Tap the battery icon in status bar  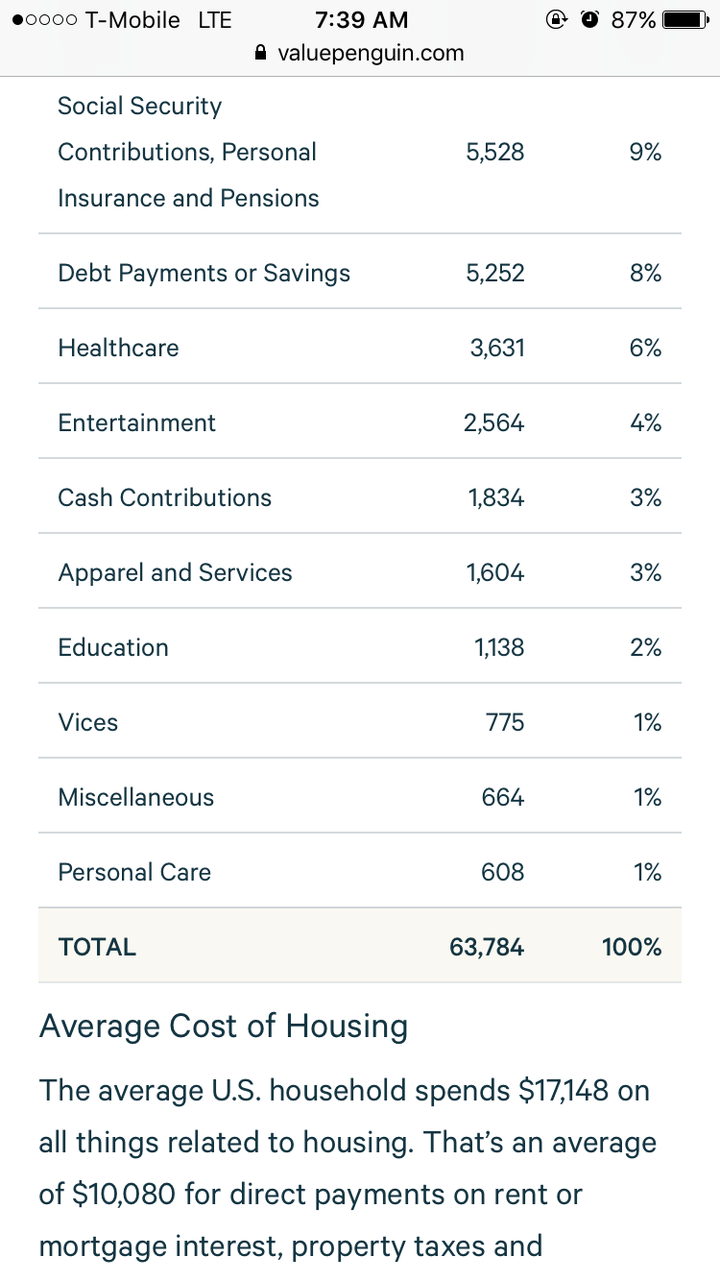[x=686, y=20]
